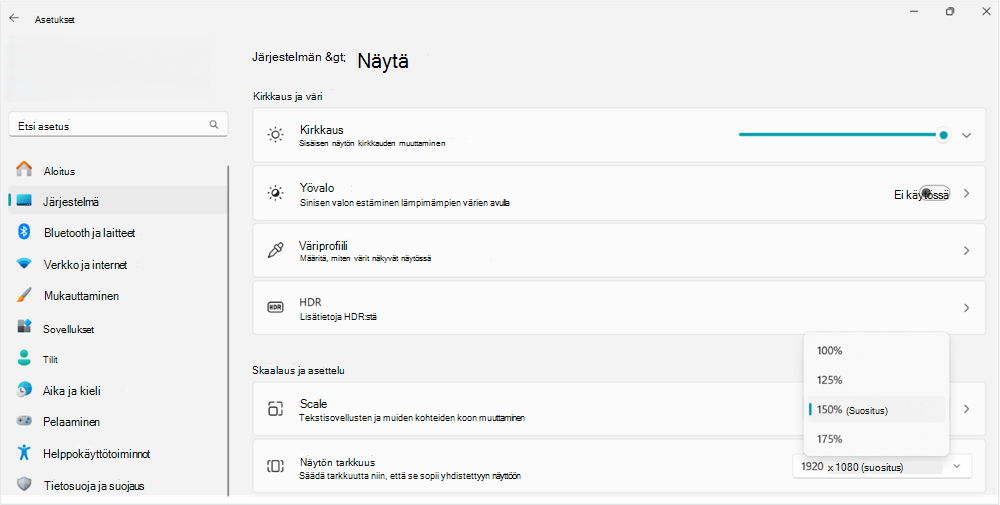Click the Järjestelmän breadcrumb link
Screen dimensions: 1000x505
point(299,57)
